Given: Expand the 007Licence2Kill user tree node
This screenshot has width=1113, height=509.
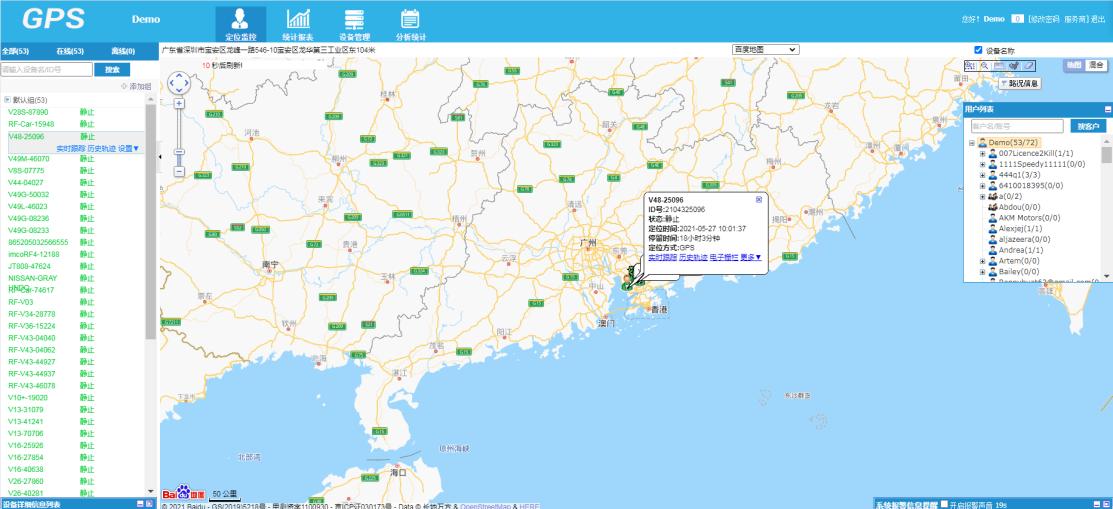Looking at the screenshot, I should pyautogui.click(x=983, y=153).
